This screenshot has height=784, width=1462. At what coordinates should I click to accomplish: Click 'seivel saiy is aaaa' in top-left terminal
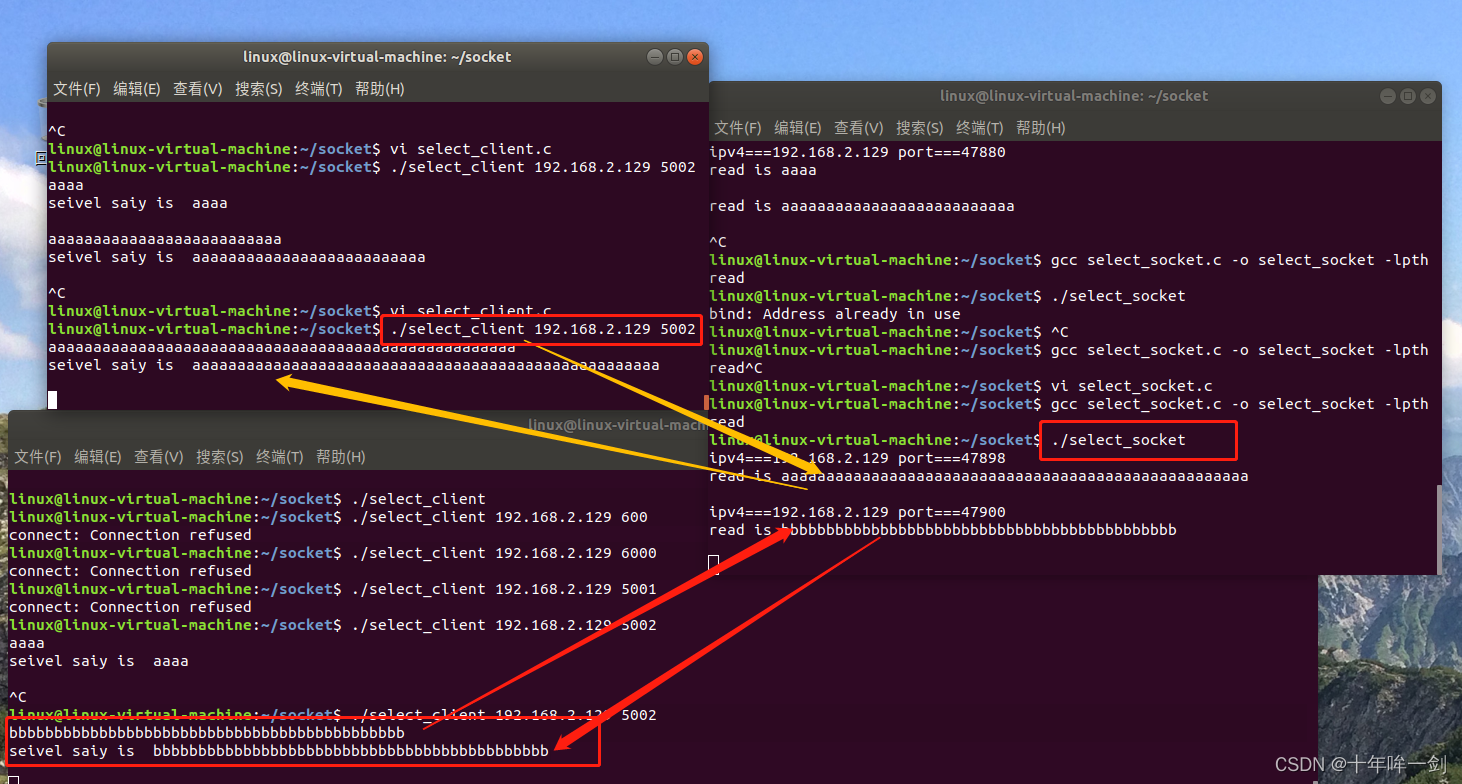(x=138, y=203)
